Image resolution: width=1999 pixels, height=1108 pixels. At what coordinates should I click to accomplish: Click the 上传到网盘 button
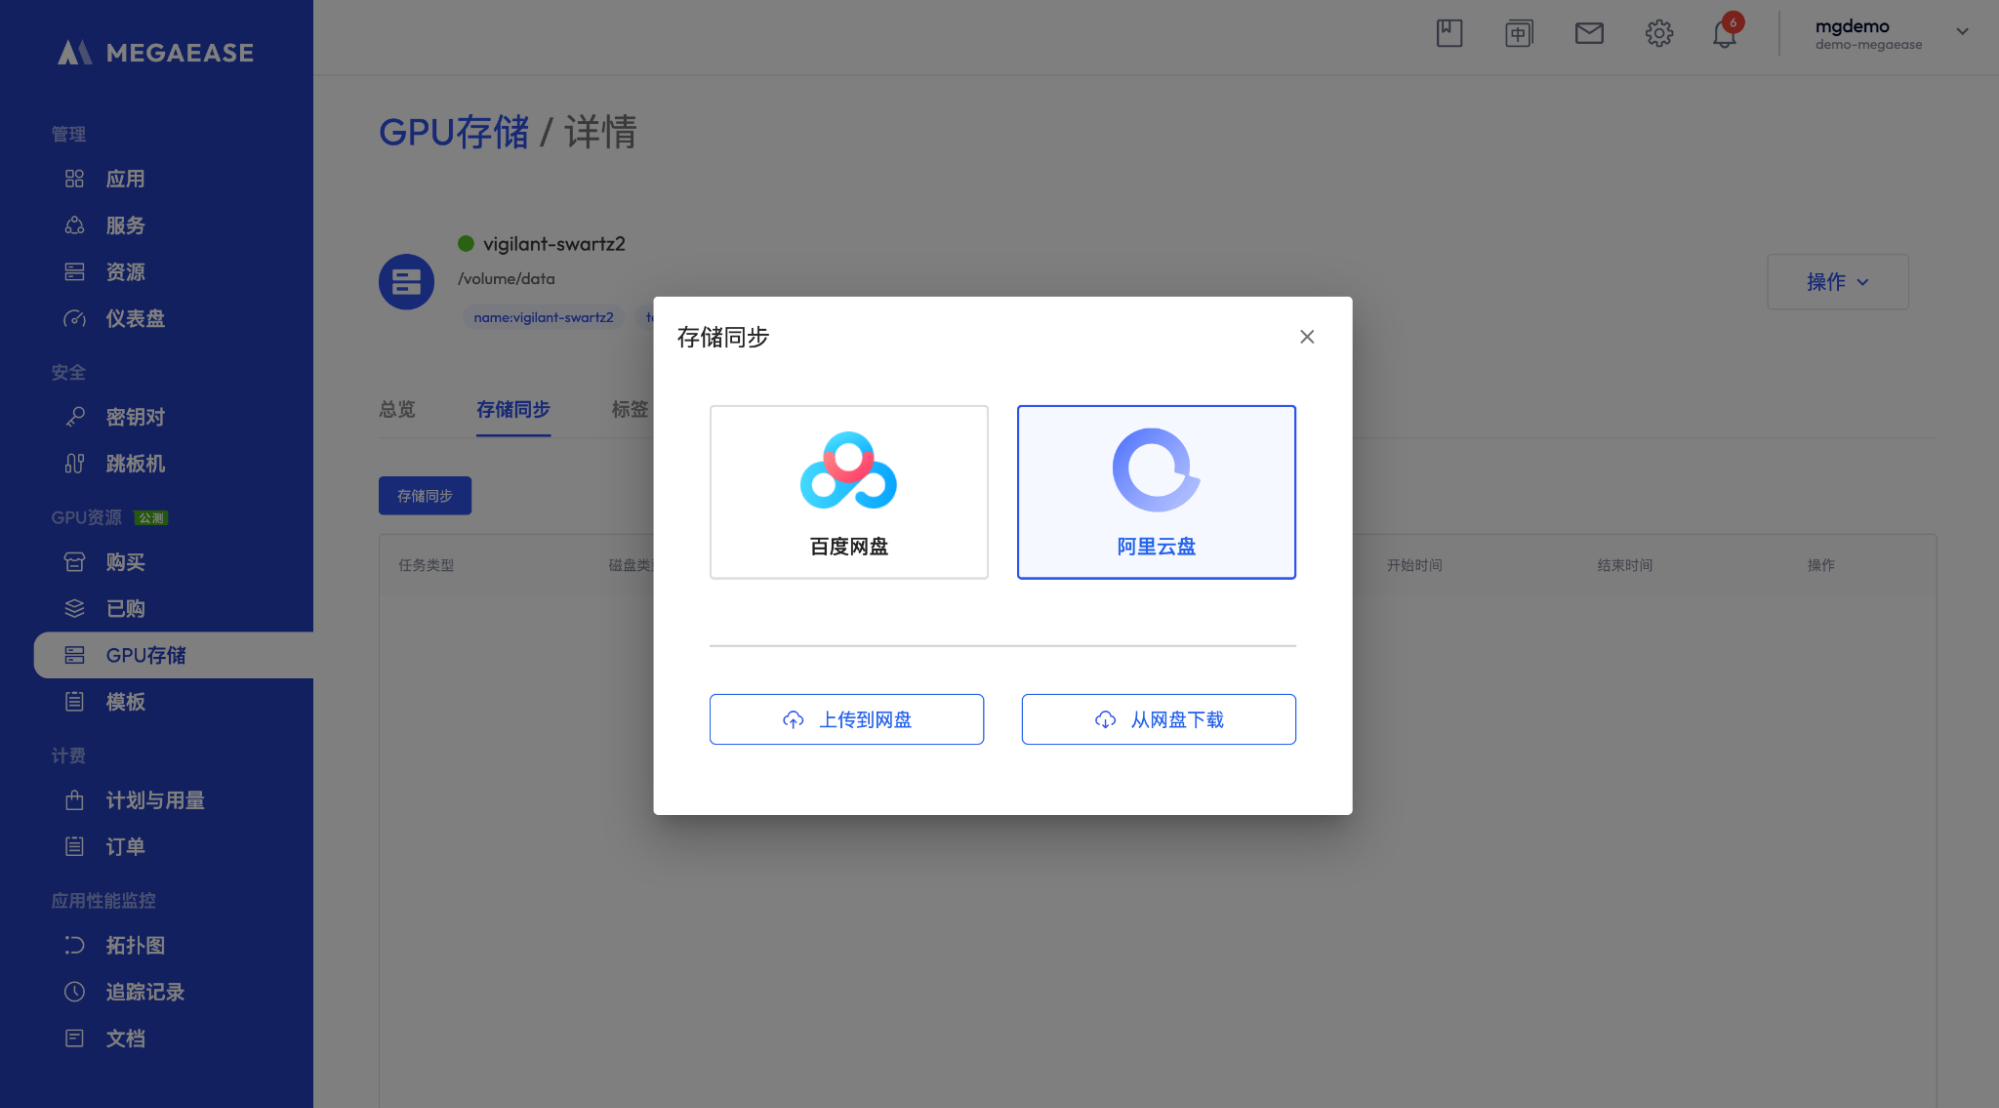(847, 719)
